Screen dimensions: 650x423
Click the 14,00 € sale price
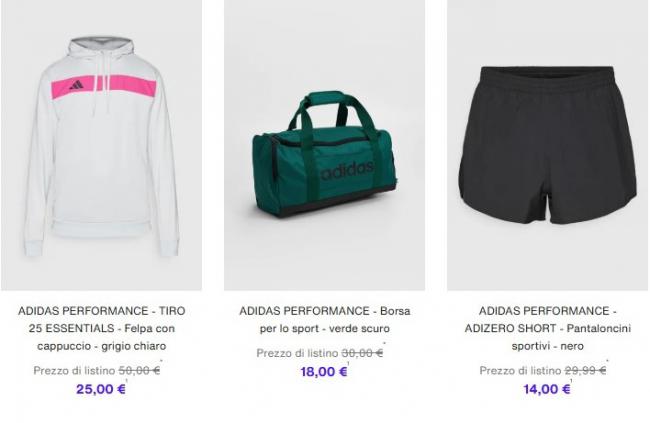click(x=546, y=389)
